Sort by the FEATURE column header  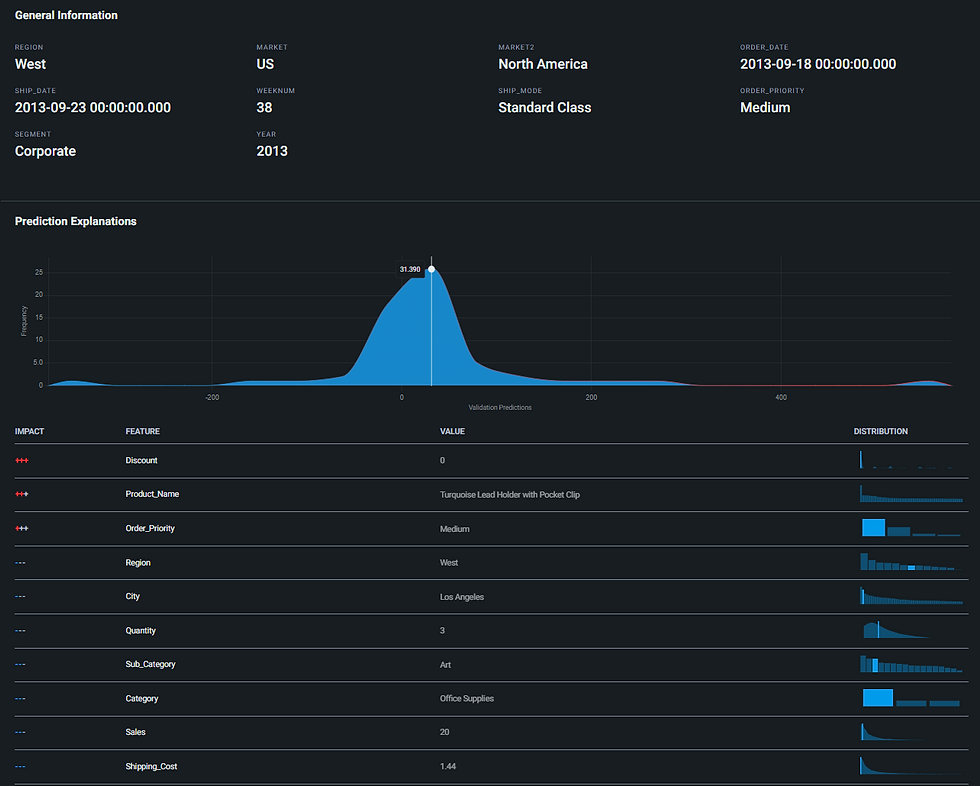click(x=142, y=432)
